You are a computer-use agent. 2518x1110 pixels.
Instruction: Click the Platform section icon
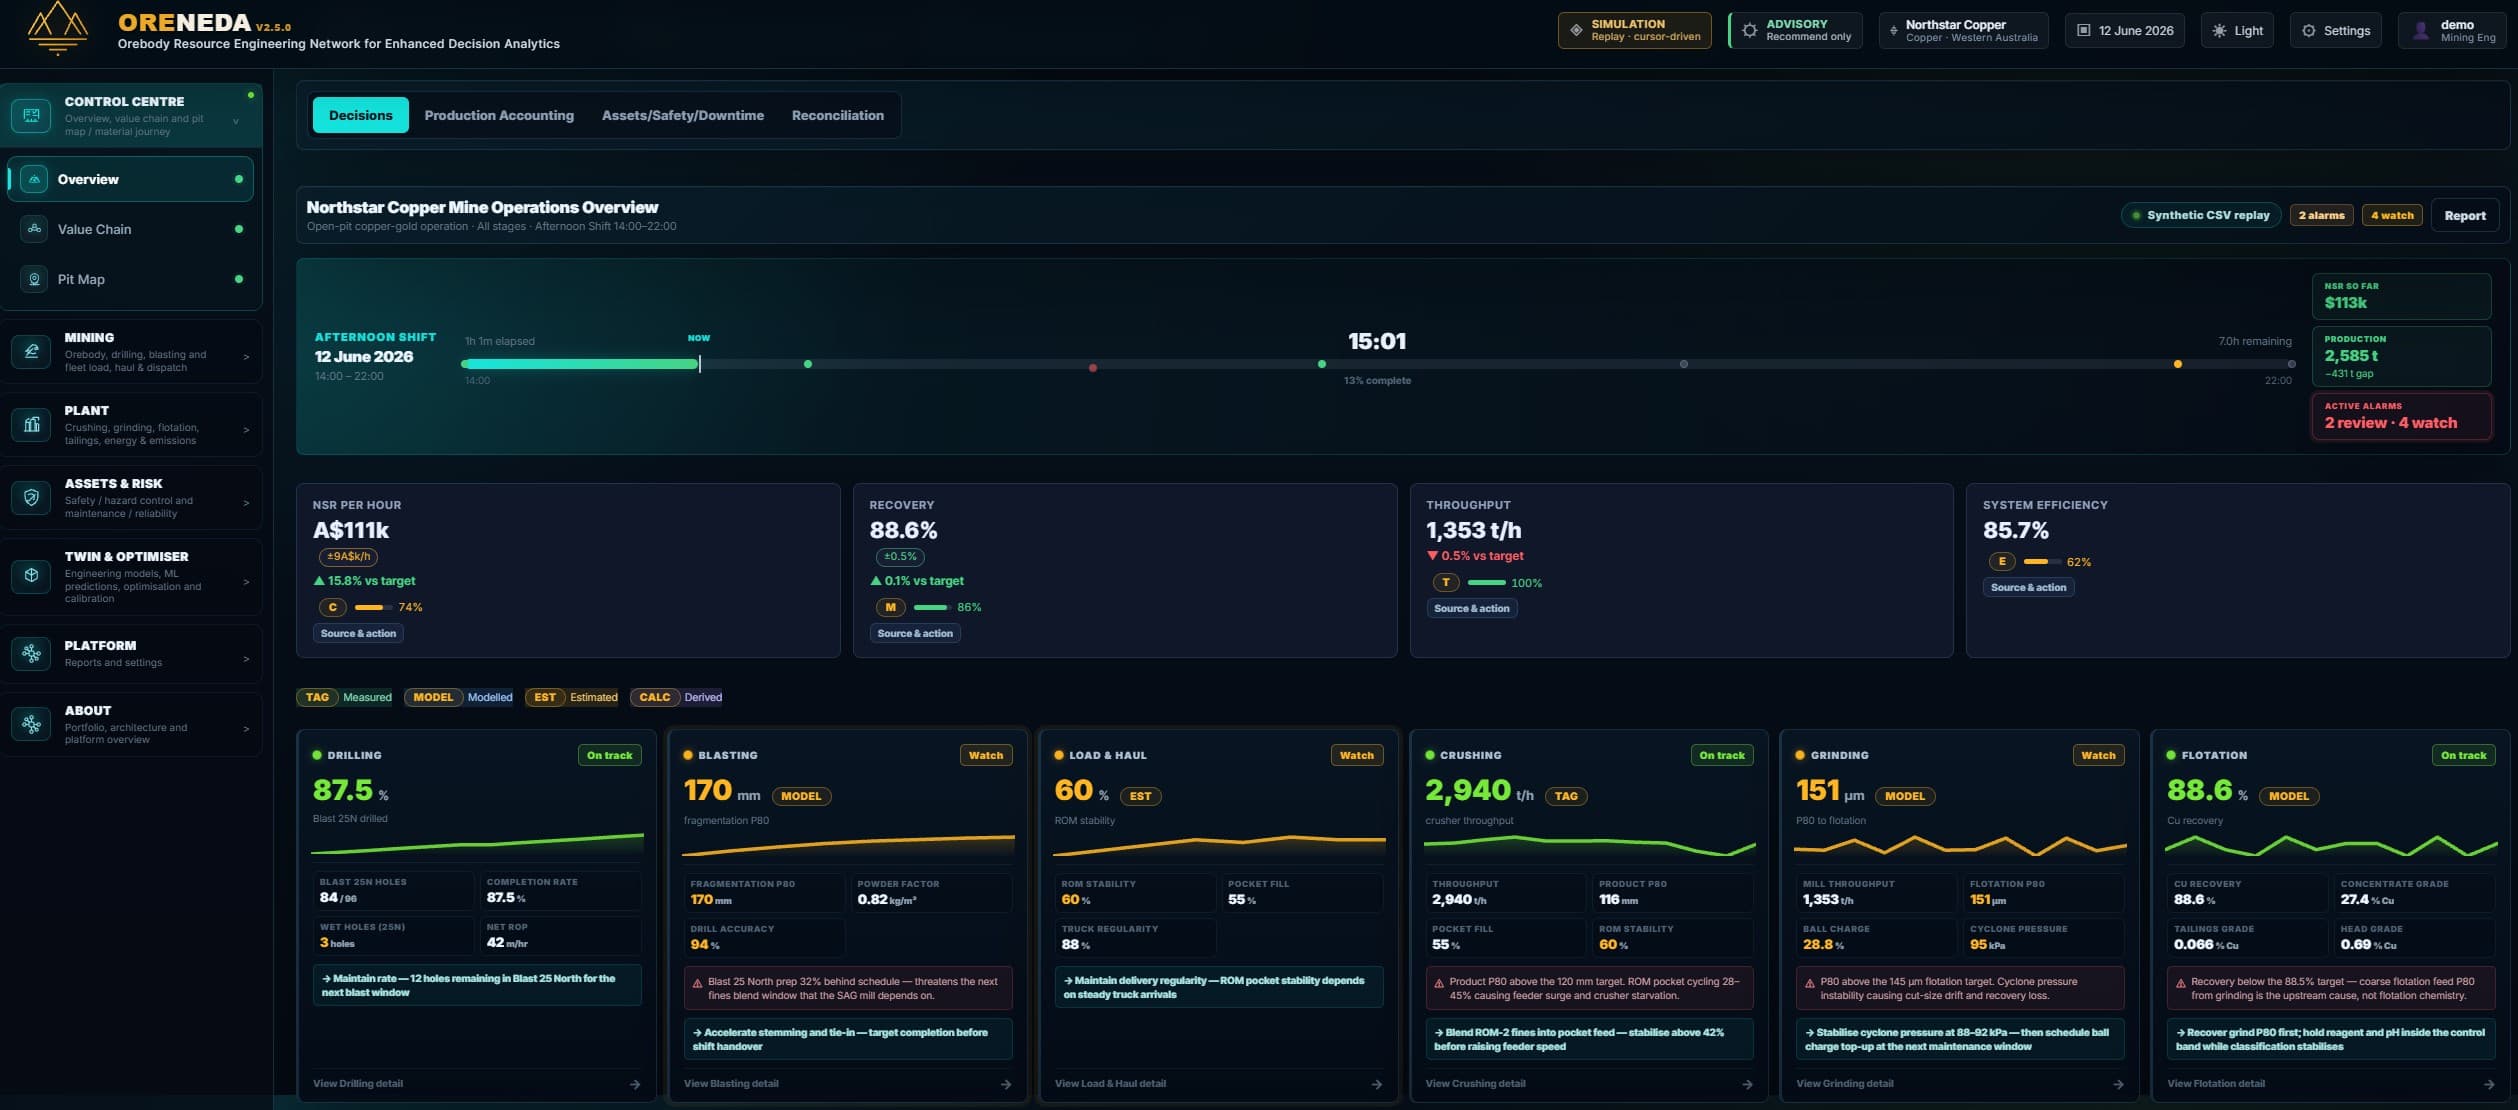(31, 653)
